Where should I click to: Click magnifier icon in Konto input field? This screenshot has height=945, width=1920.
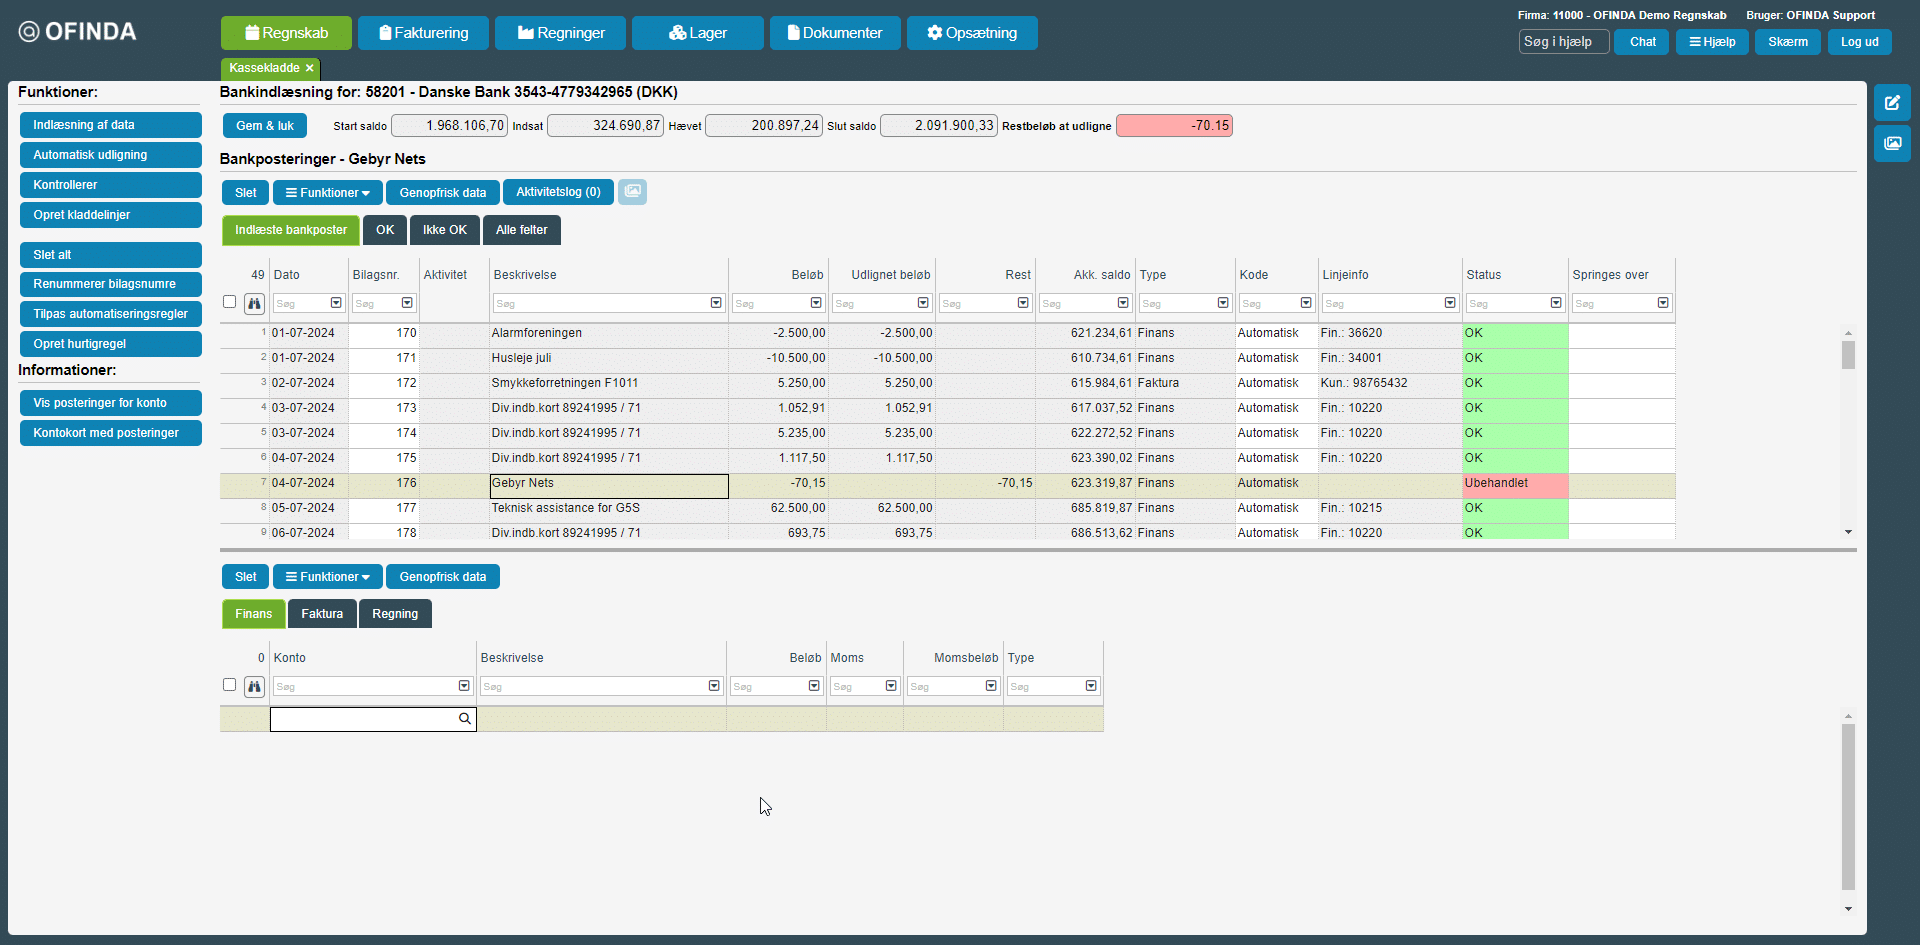pos(465,719)
